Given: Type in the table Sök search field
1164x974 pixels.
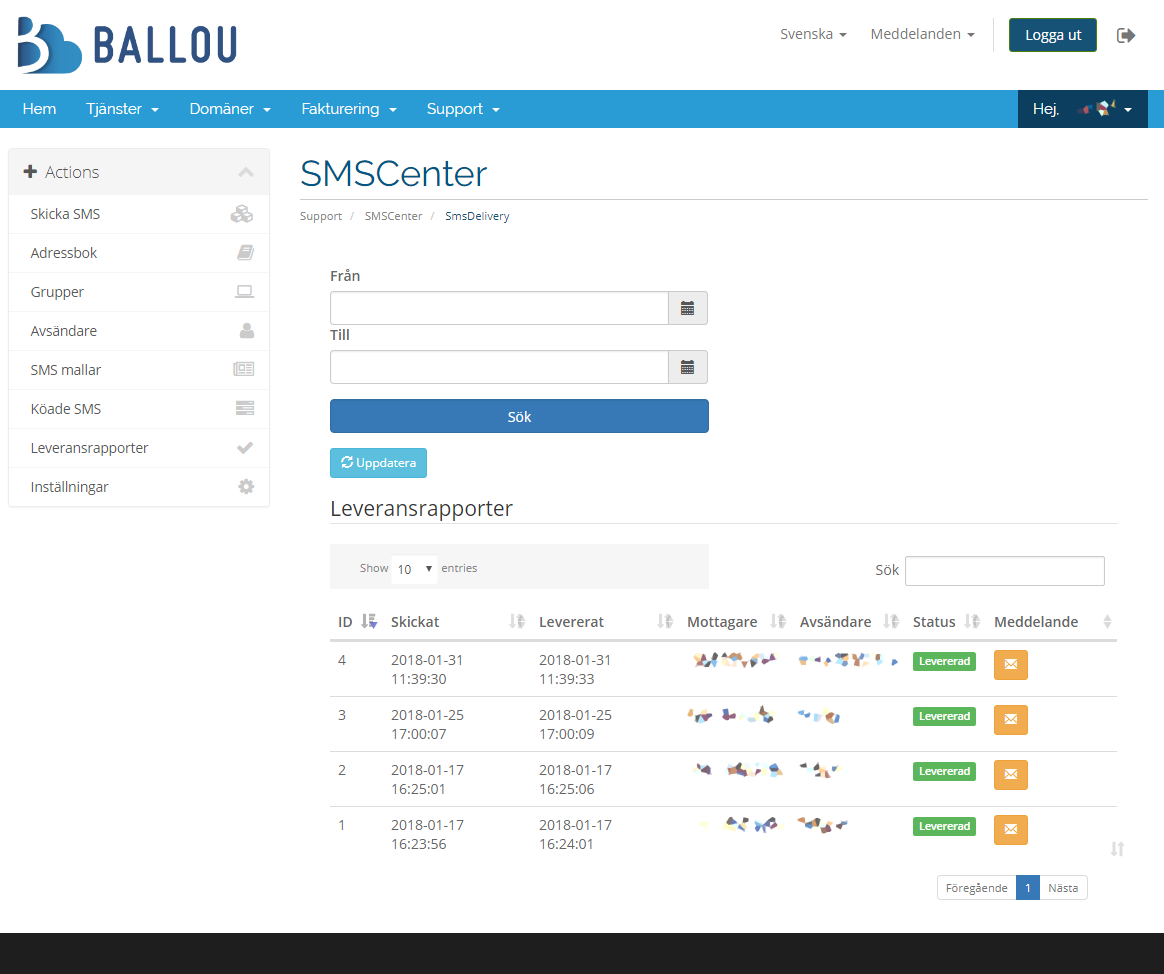Looking at the screenshot, I should click(1004, 570).
